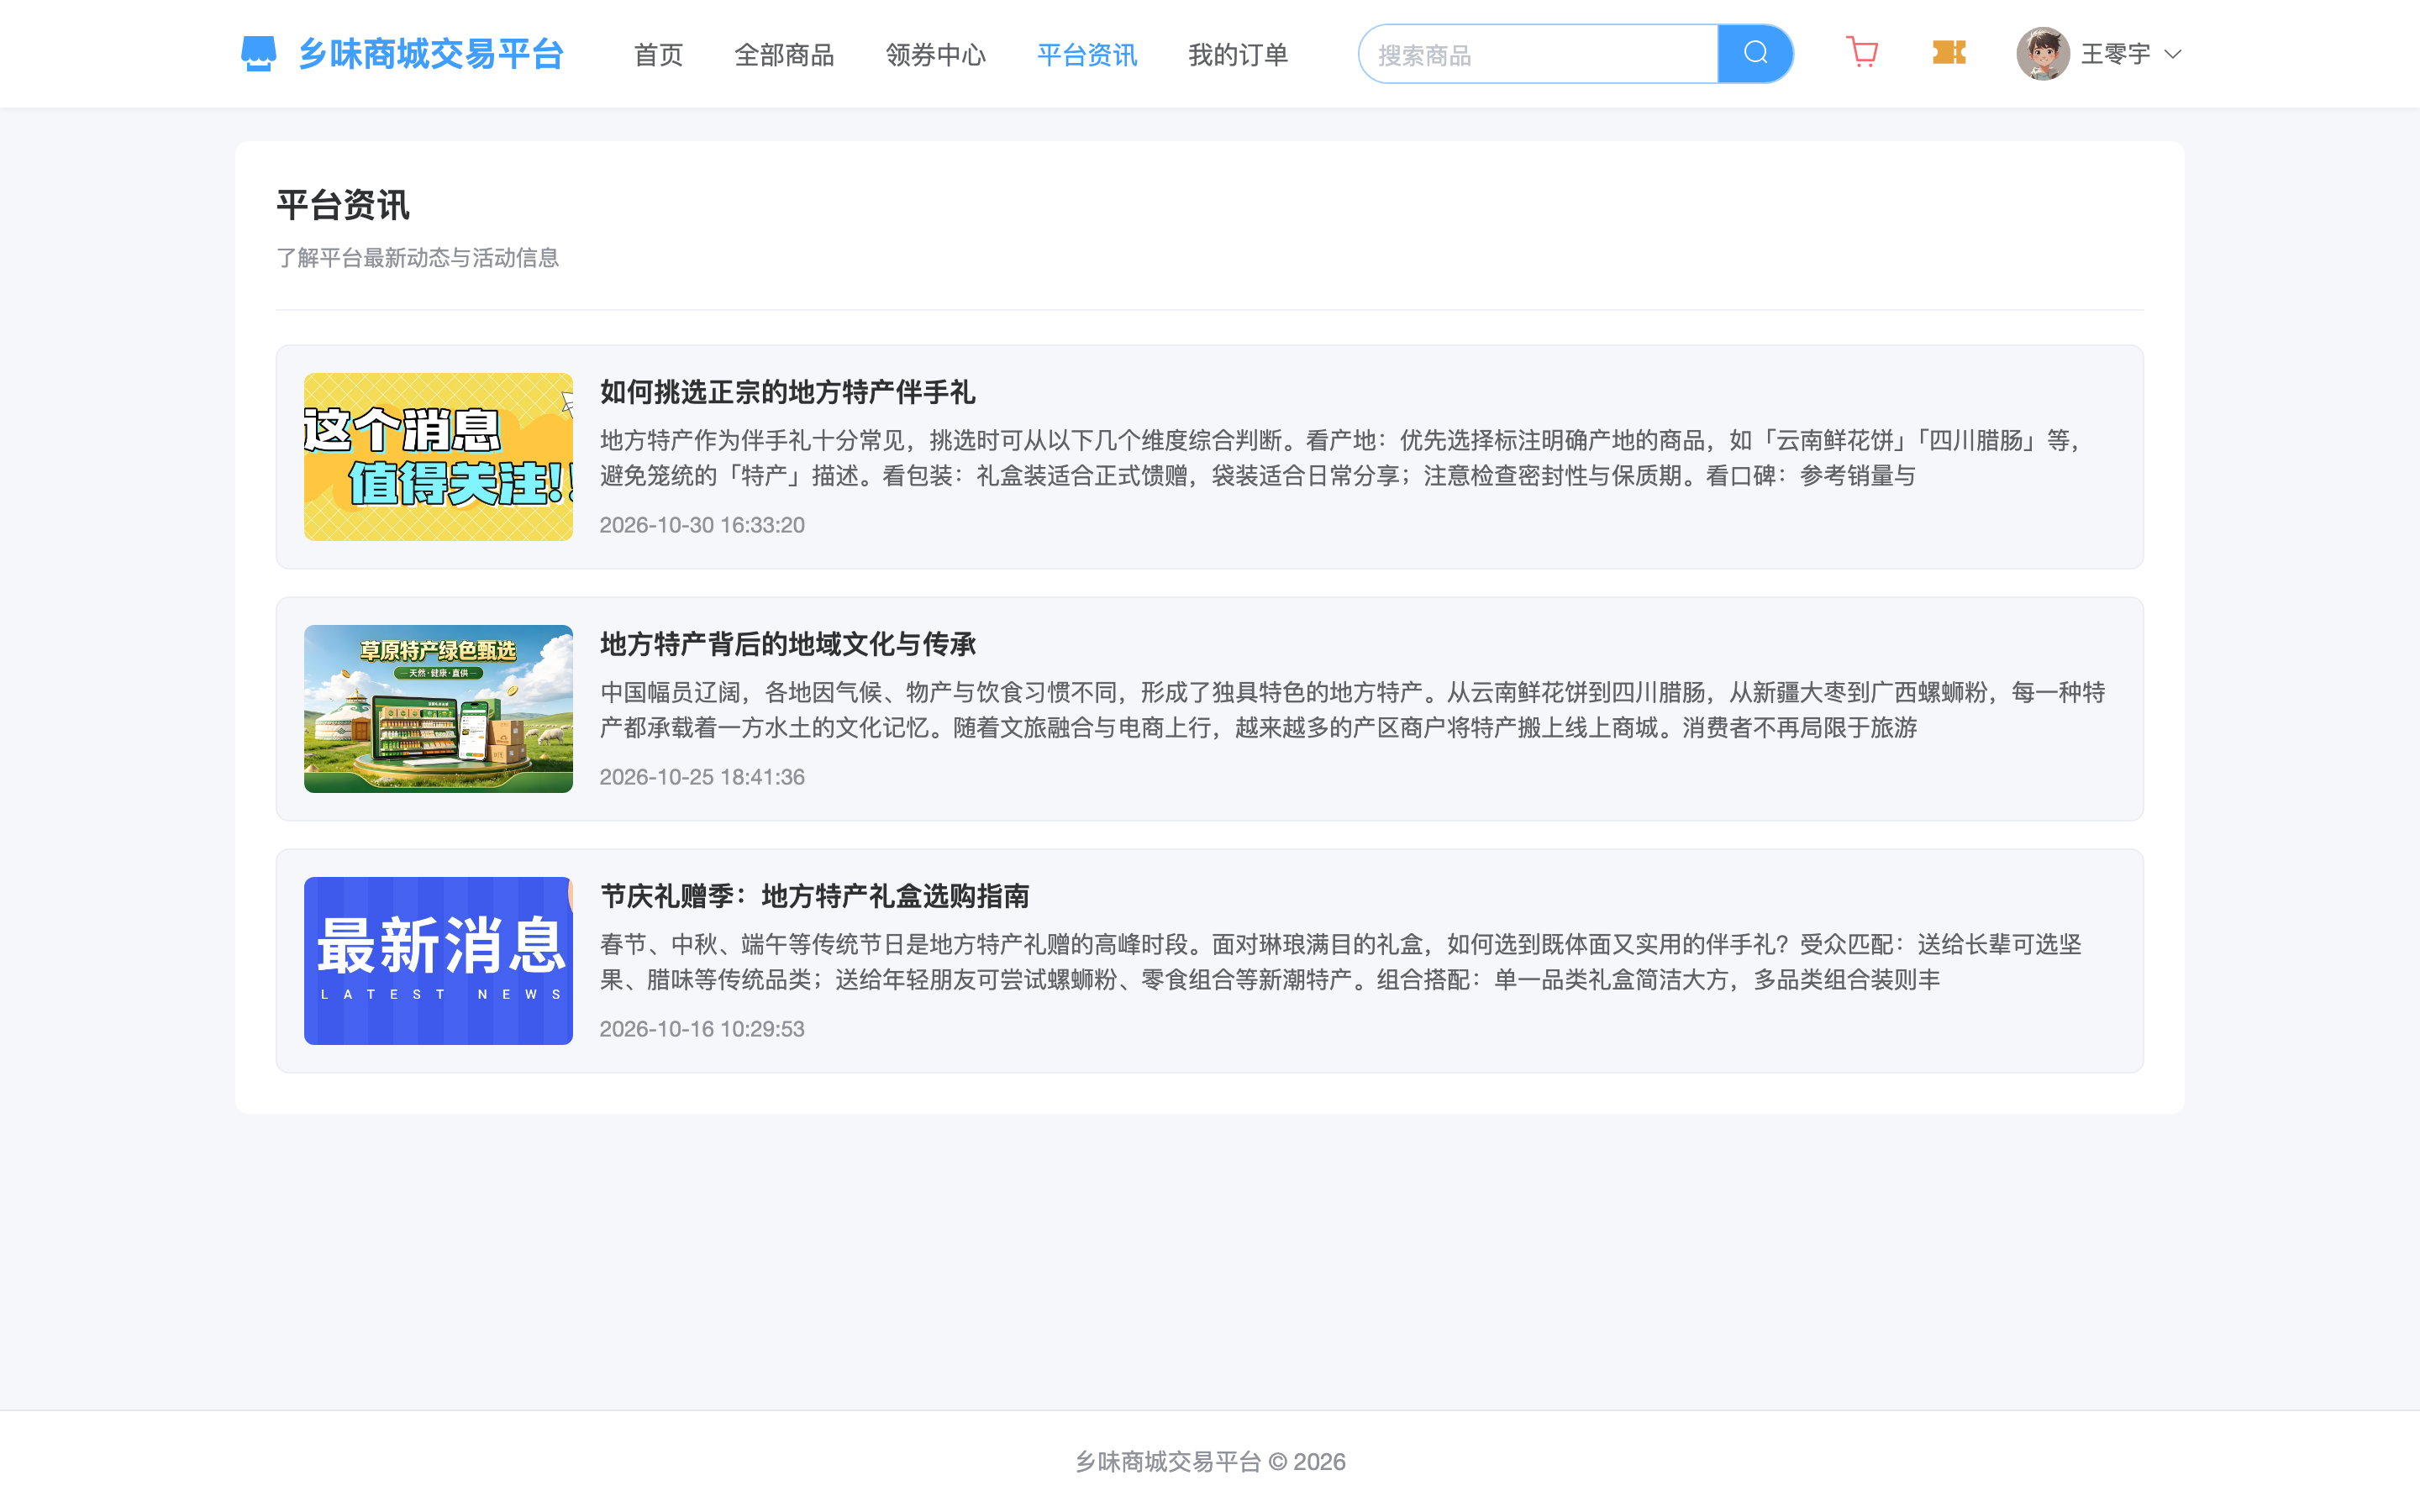Click the username 王零宇
Image resolution: width=2420 pixels, height=1512 pixels.
[x=2115, y=54]
